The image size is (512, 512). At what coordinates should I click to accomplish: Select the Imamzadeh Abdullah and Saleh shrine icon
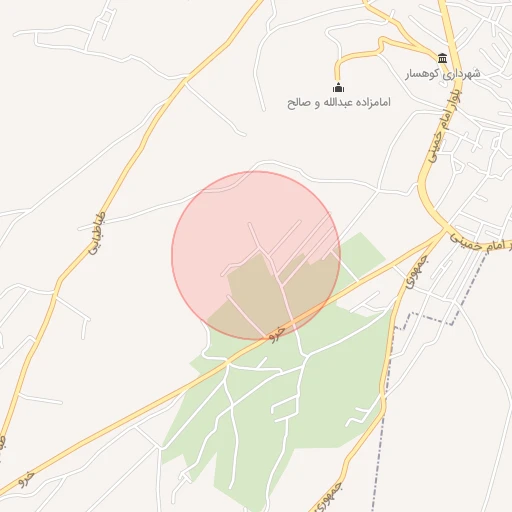[x=338, y=87]
